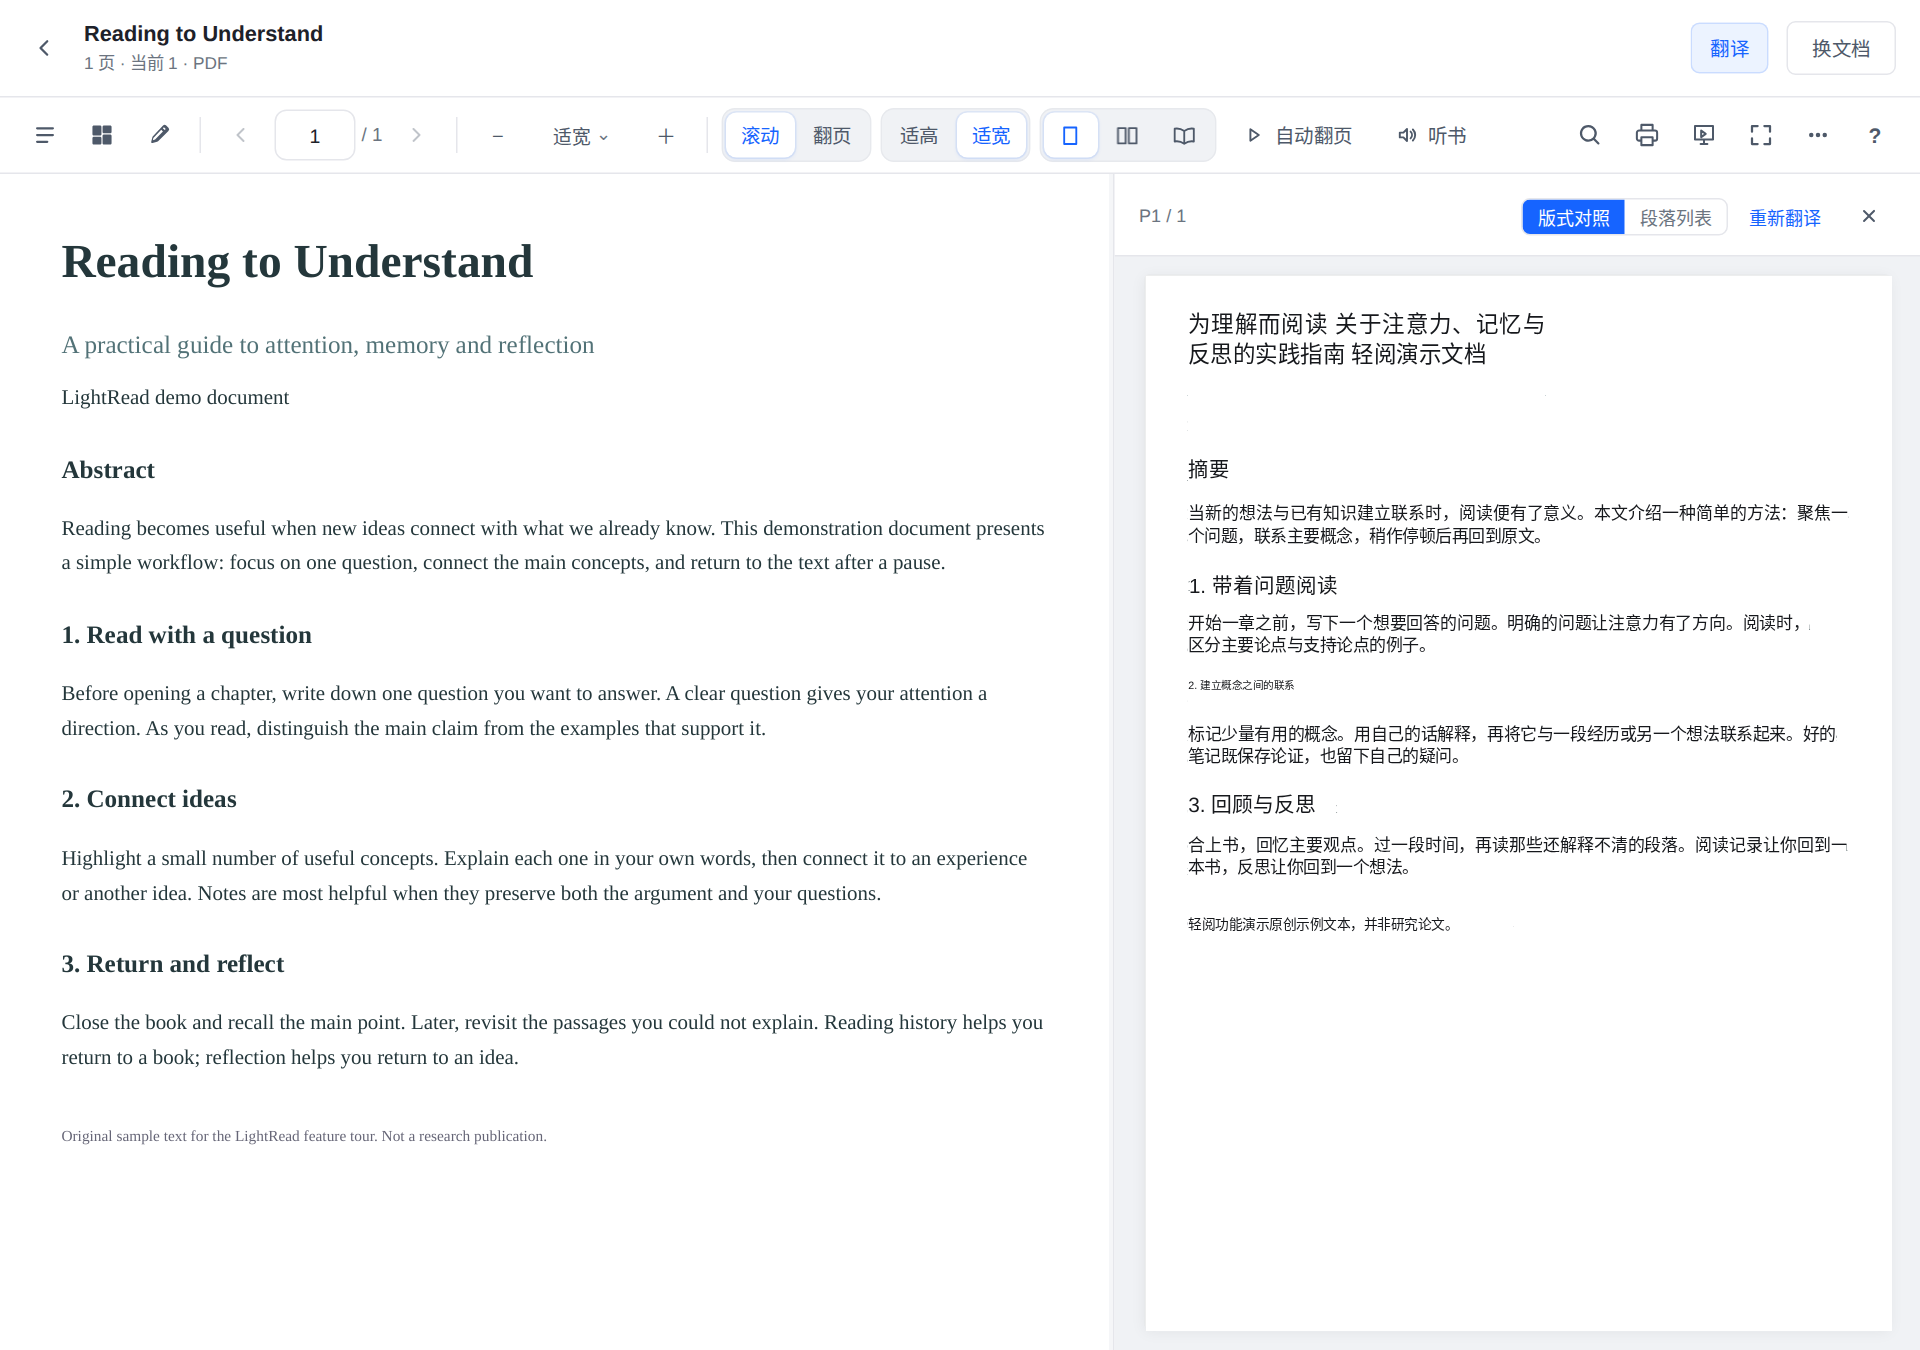The image size is (1920, 1350).
Task: Select two-page layout
Action: pyautogui.click(x=1127, y=136)
